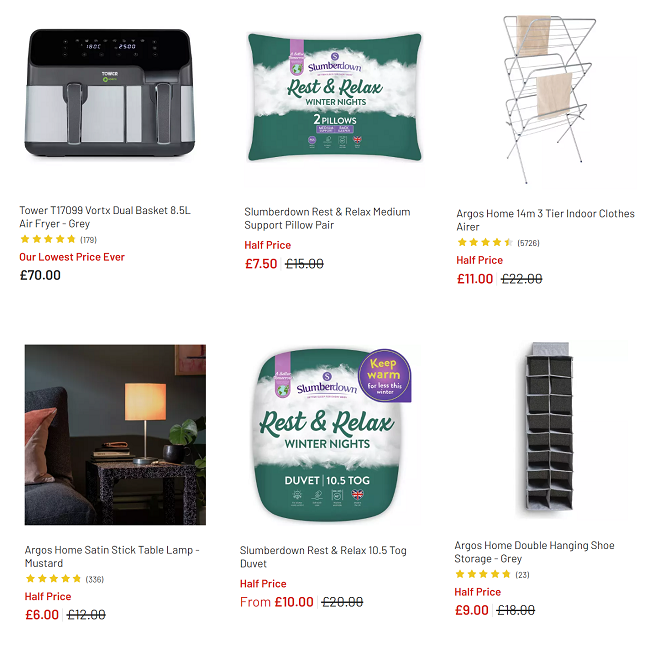Image resolution: width=650 pixels, height=649 pixels.
Task: Click the Our Lowest Price Ever label
Action: click(x=72, y=257)
